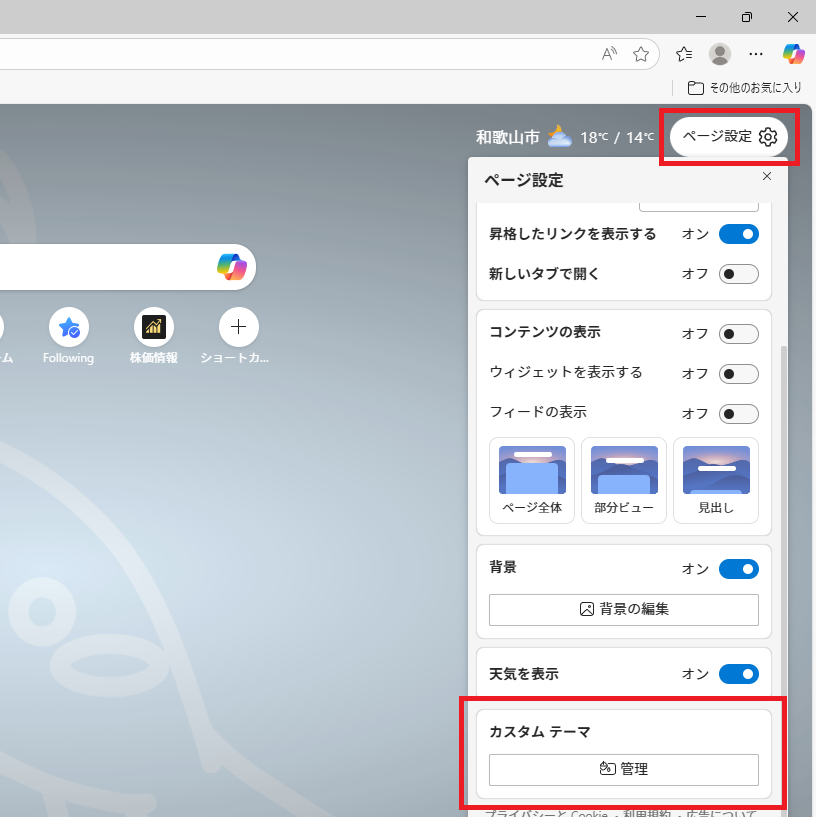This screenshot has width=816, height=817.
Task: Toggle 天気を表示 switch off
Action: click(x=738, y=674)
